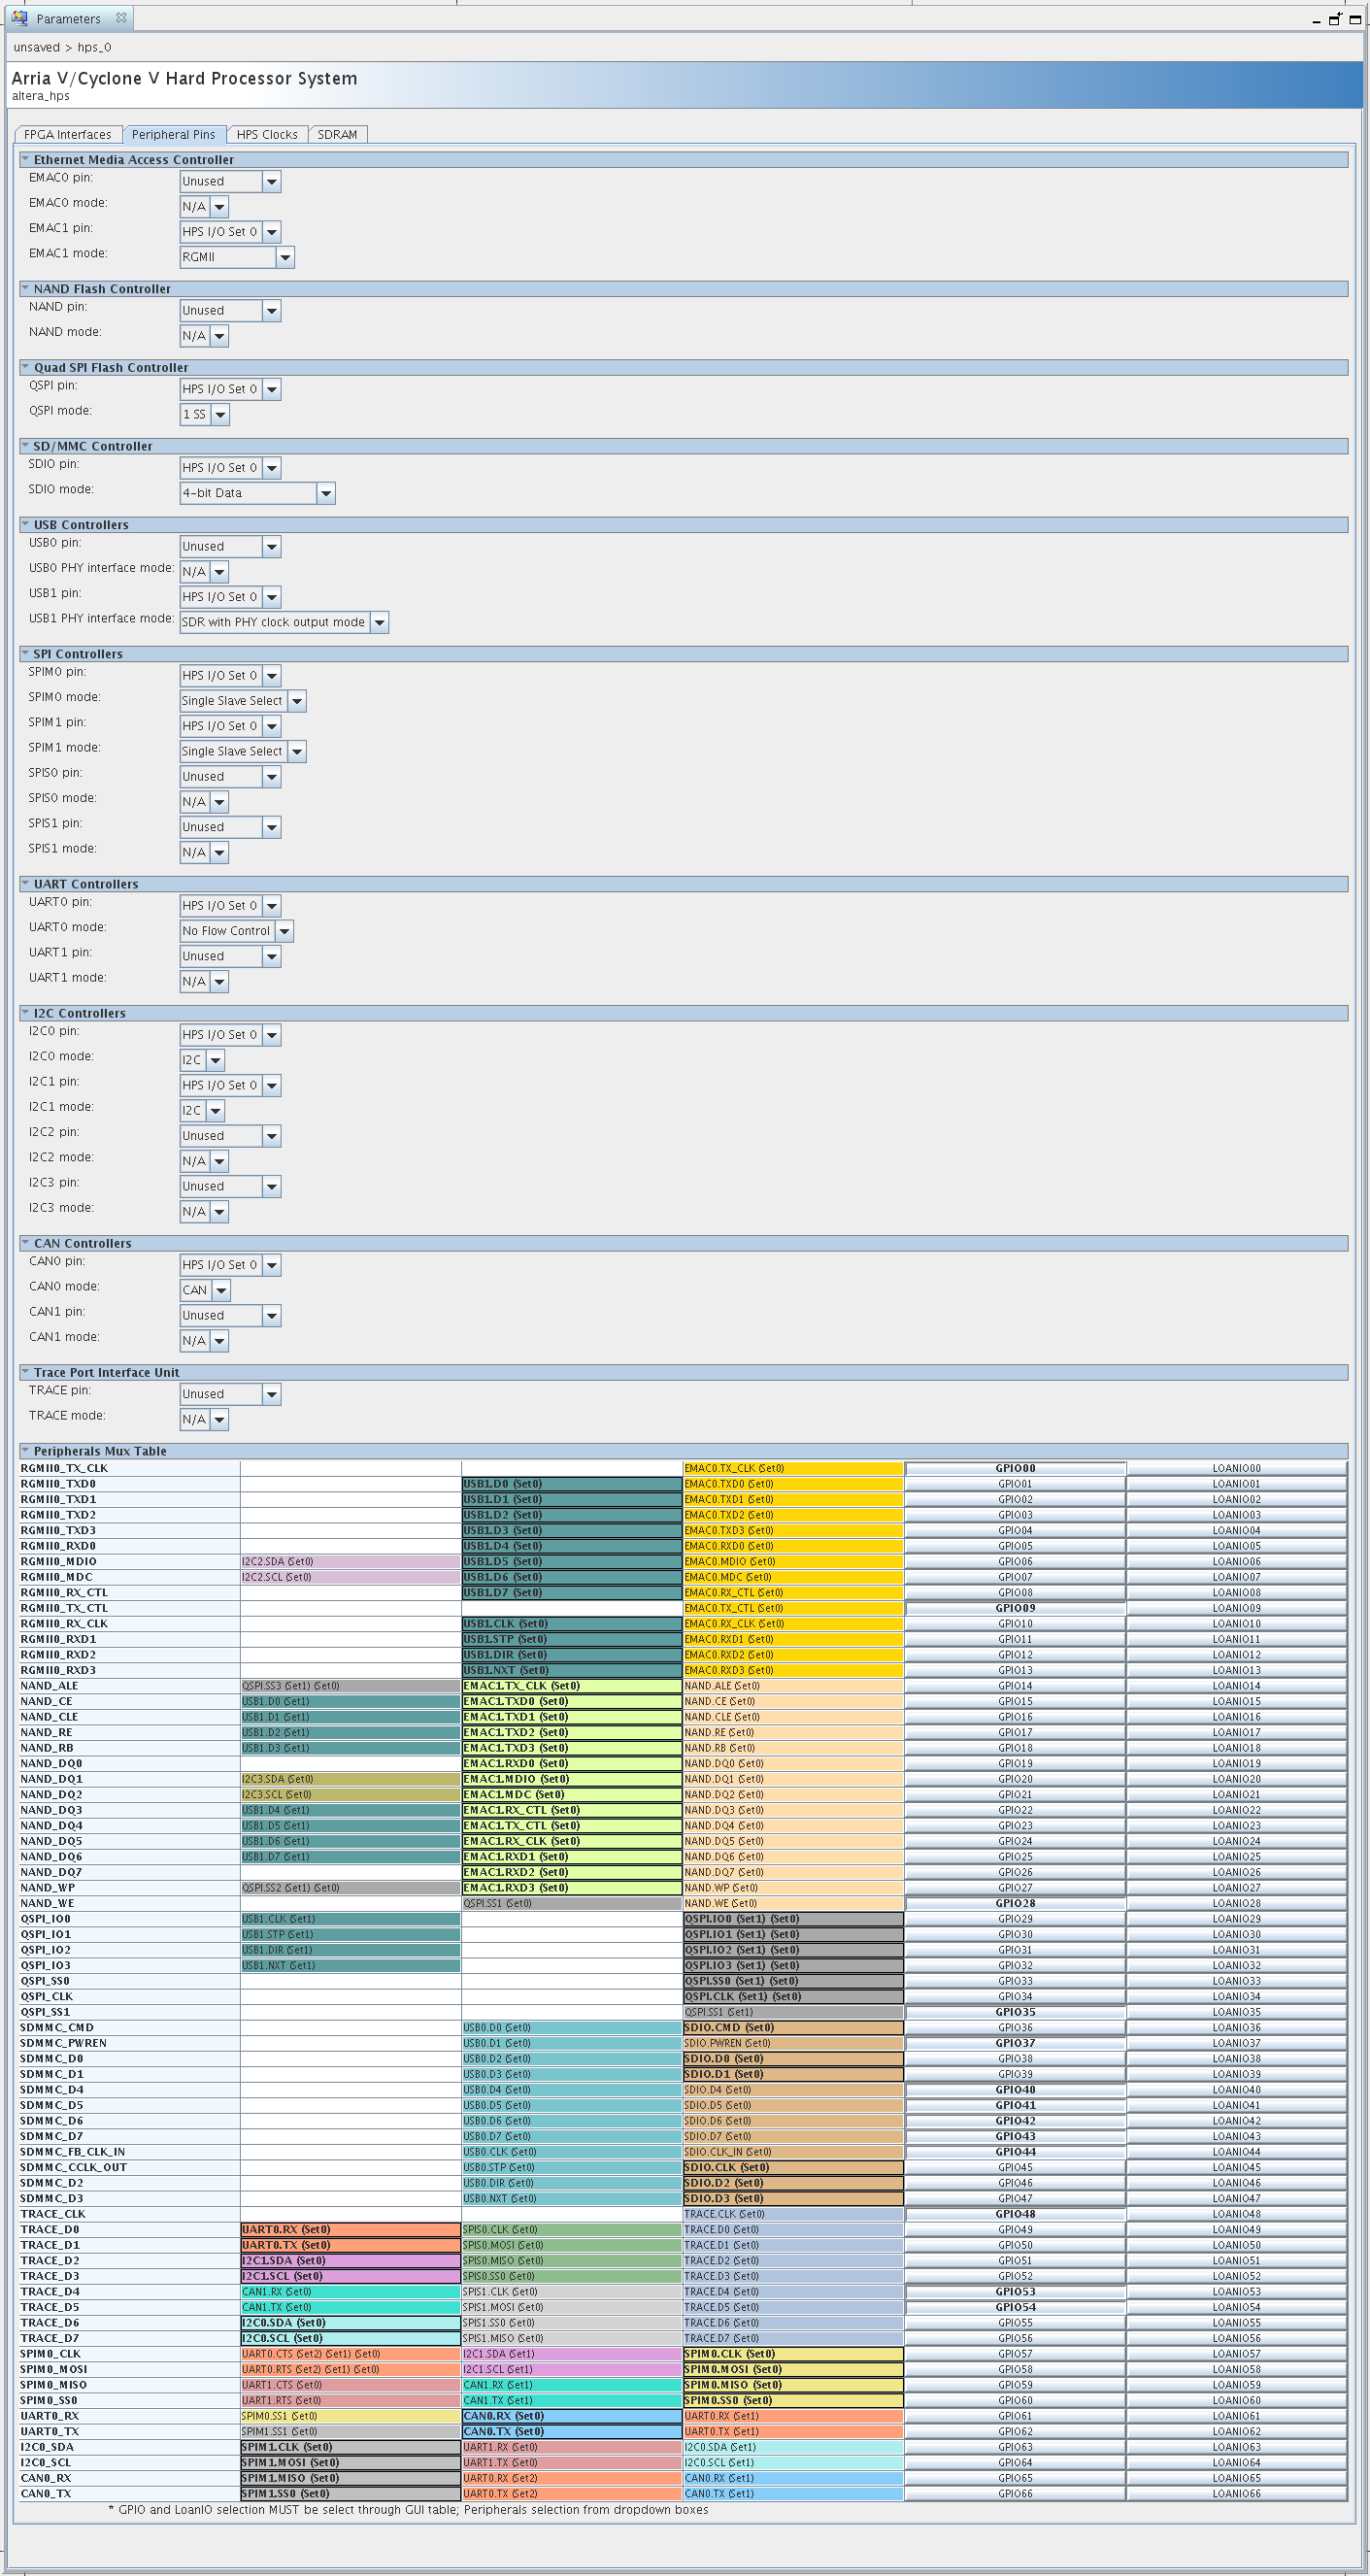Click the UART0.RX (Set0) cell in TRACE_D0 row

click(350, 2230)
